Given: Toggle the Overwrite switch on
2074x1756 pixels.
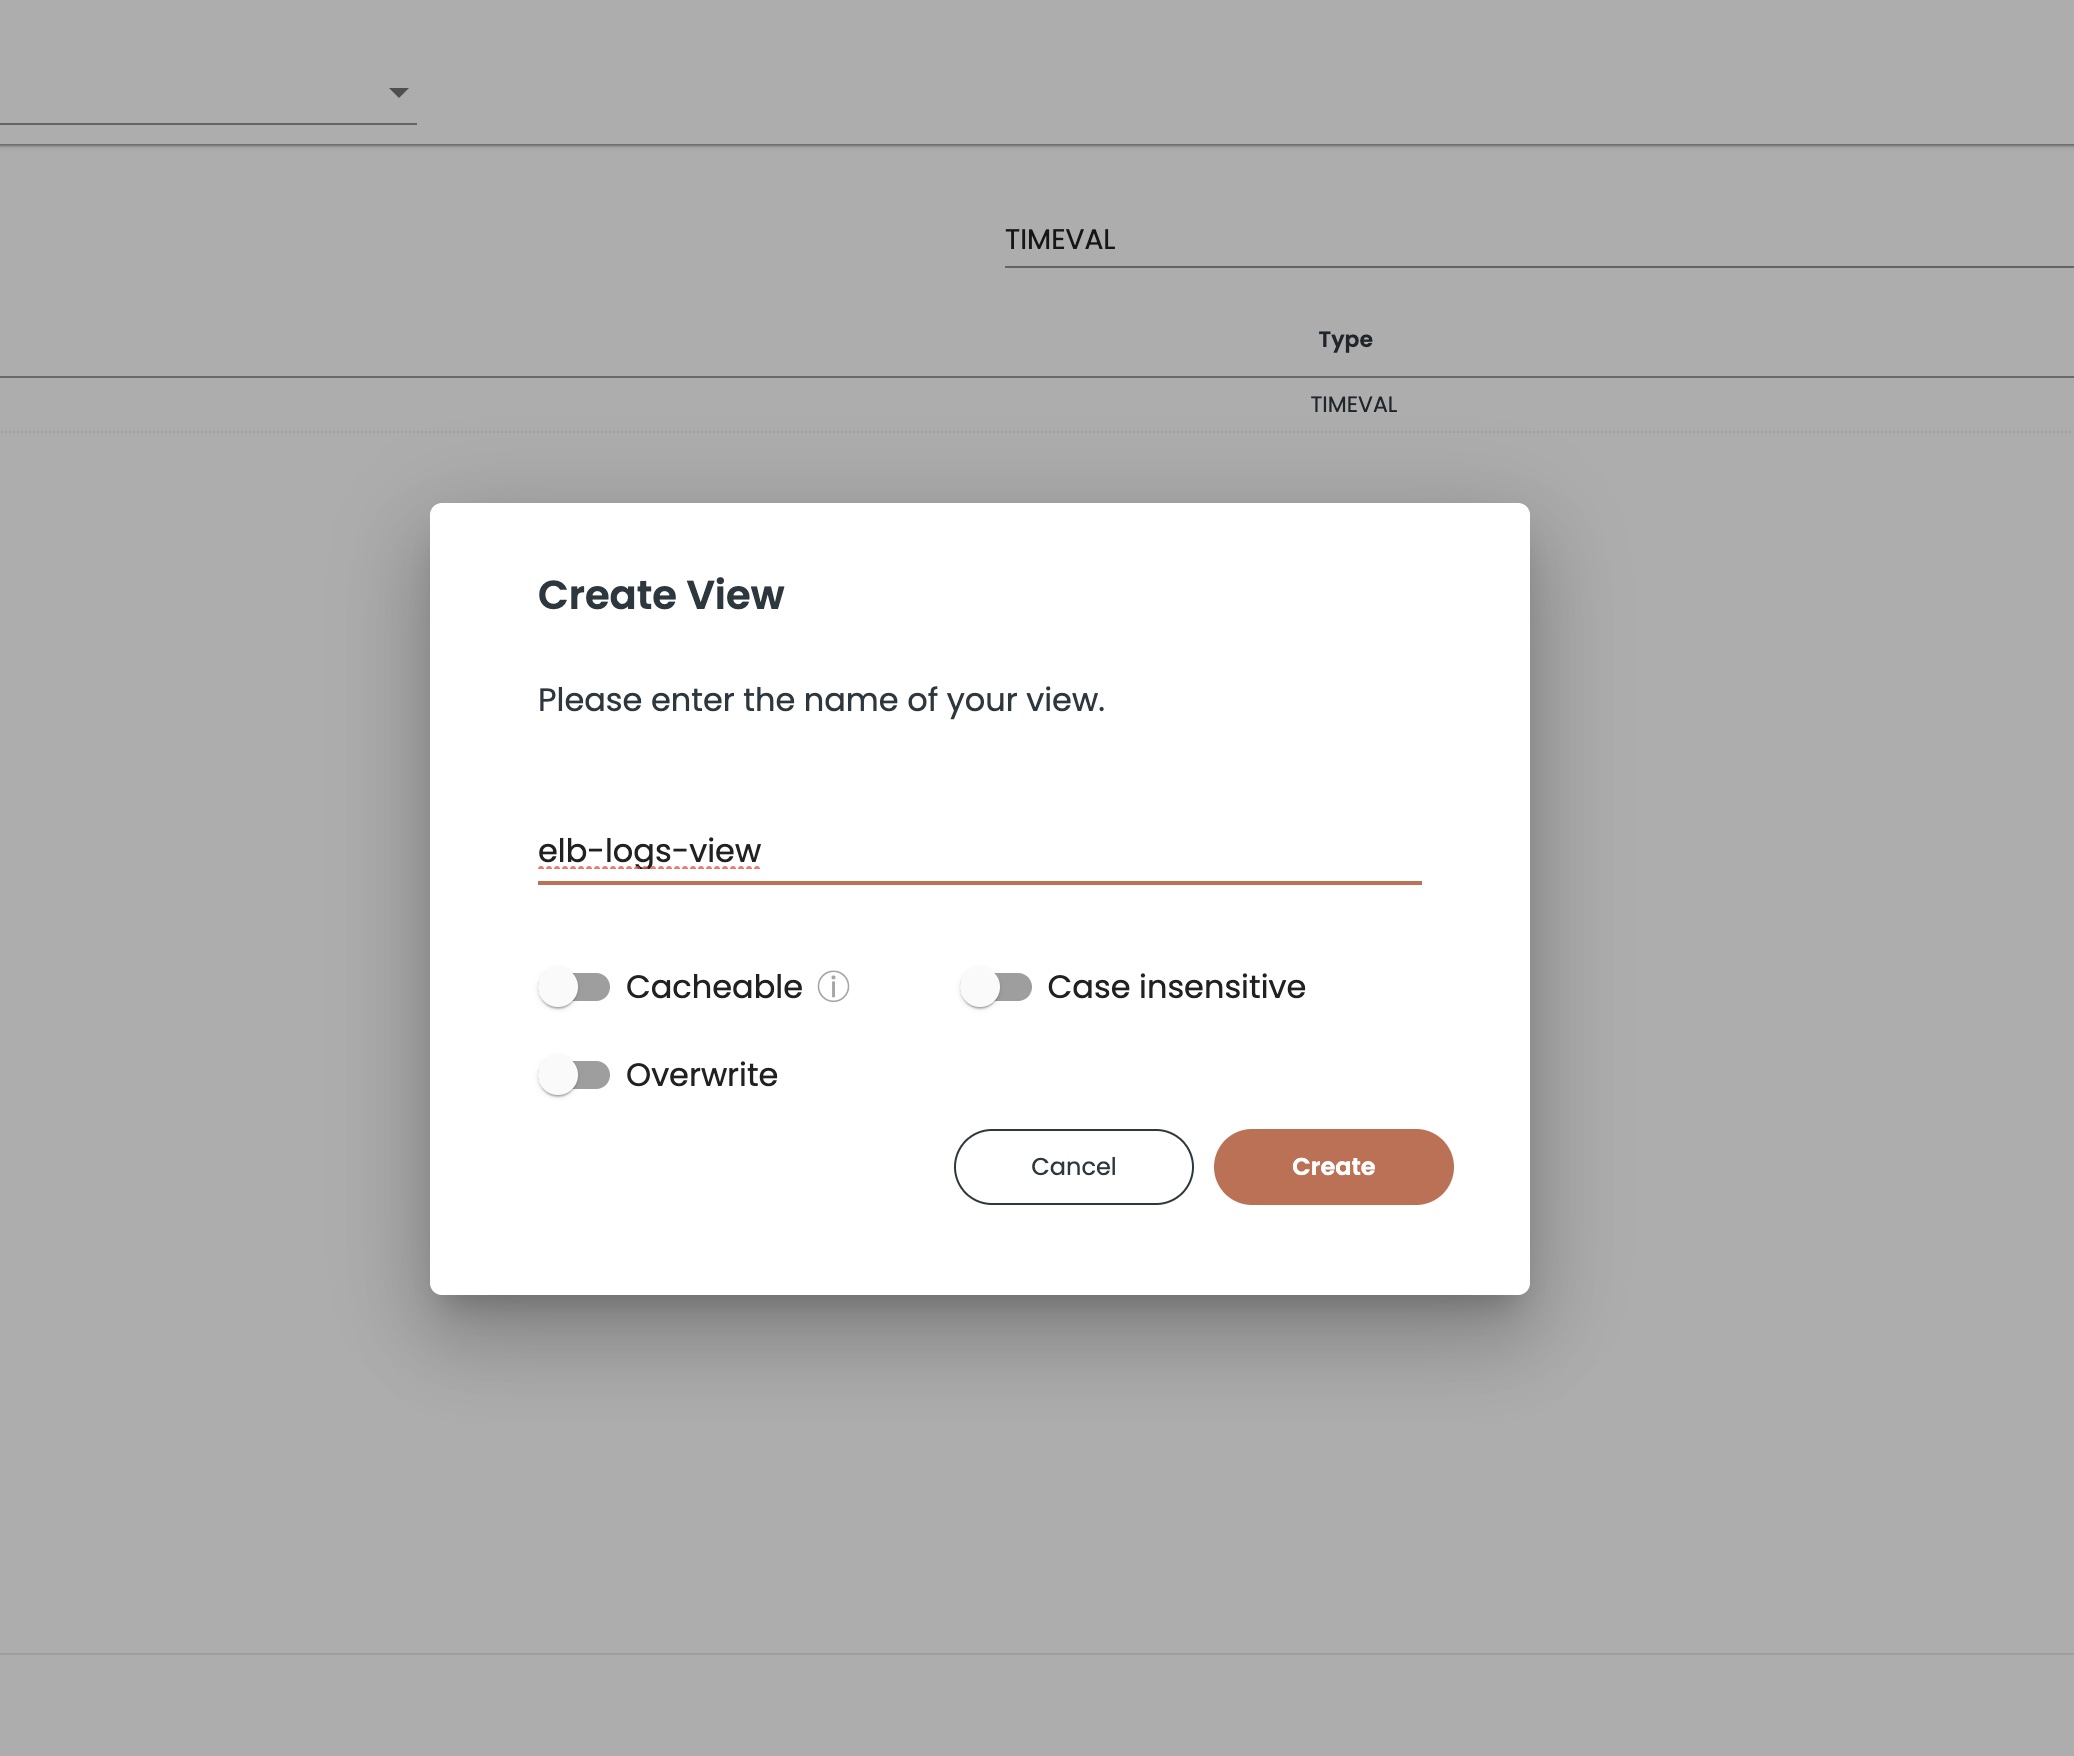Looking at the screenshot, I should coord(574,1075).
